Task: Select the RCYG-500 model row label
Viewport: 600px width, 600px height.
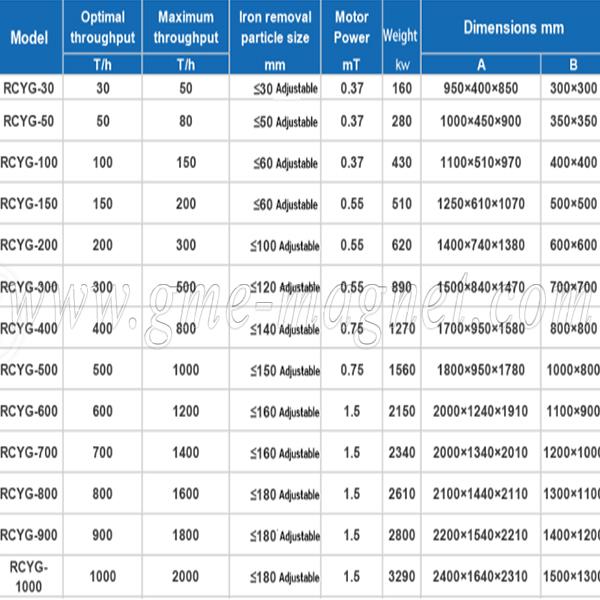Action: (x=28, y=369)
